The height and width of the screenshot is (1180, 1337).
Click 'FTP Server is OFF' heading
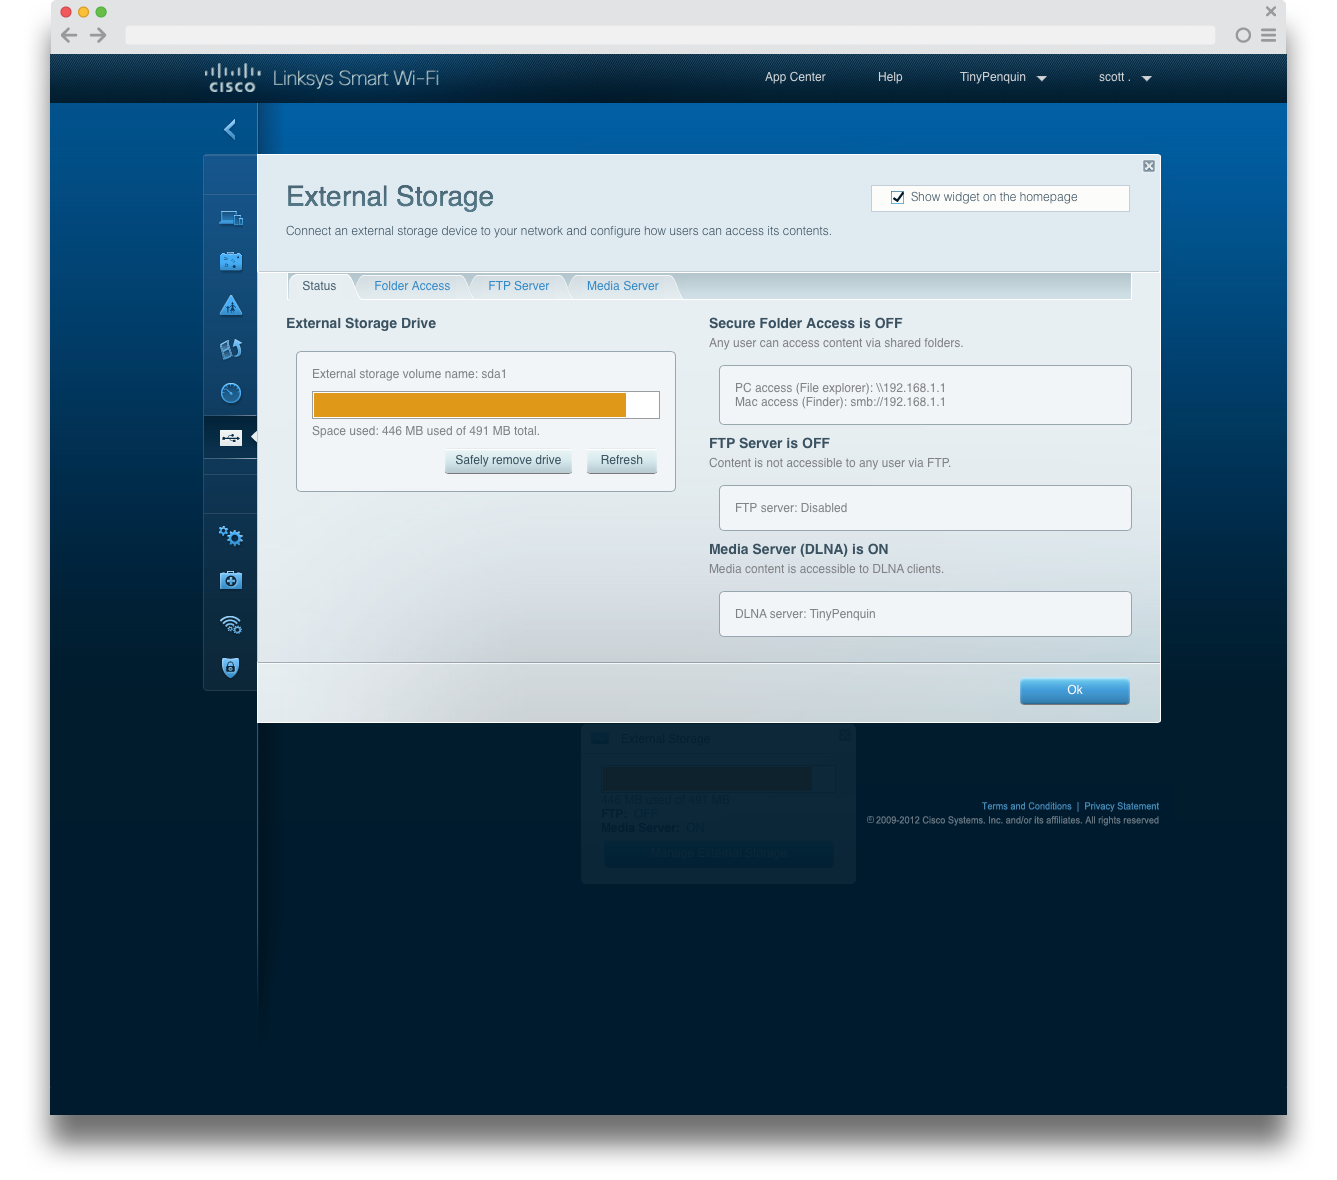[769, 443]
